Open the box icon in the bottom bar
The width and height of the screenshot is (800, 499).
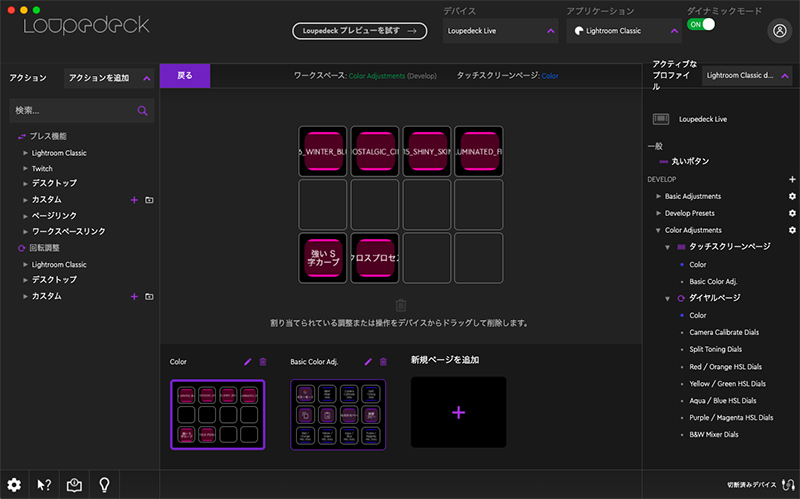point(74,485)
